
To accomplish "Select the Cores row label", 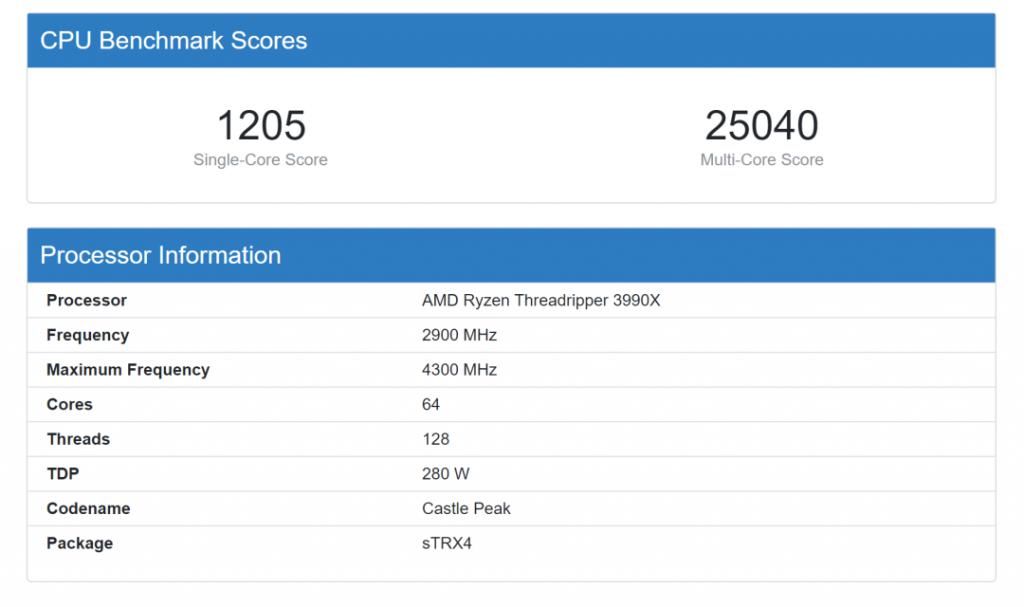I will pyautogui.click(x=69, y=404).
